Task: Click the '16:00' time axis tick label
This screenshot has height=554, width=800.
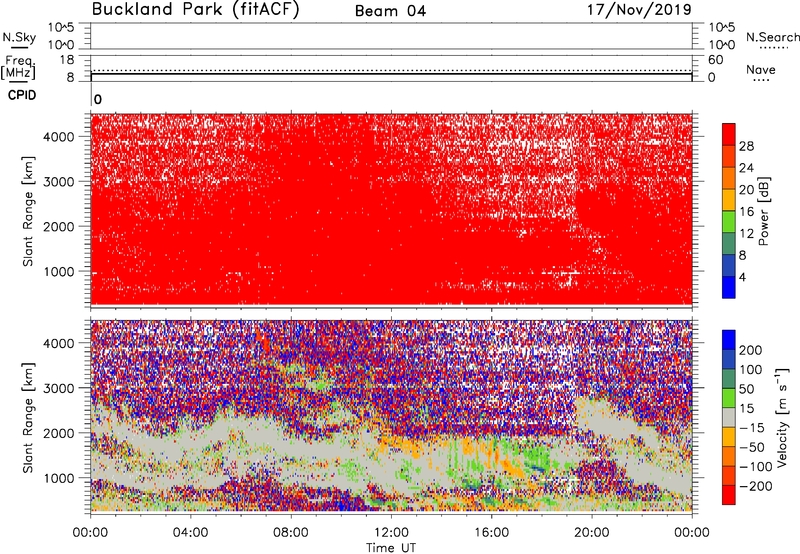Action: 491,533
